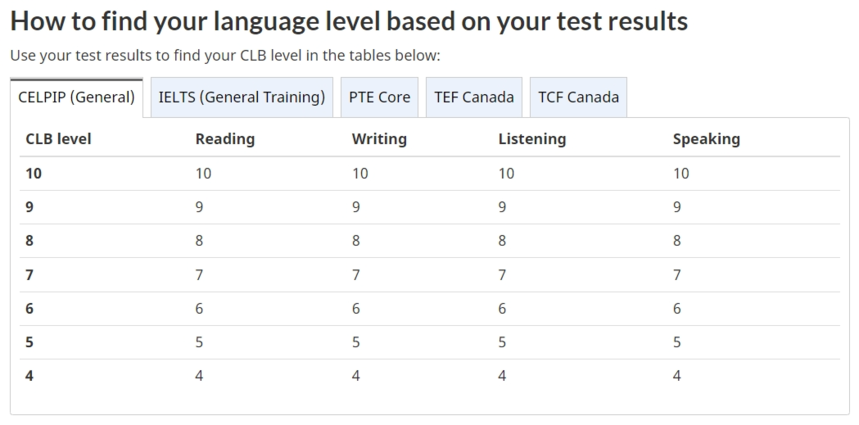Click the "How to find your language level" heading
Viewport: 859px width, 425px height.
[349, 21]
